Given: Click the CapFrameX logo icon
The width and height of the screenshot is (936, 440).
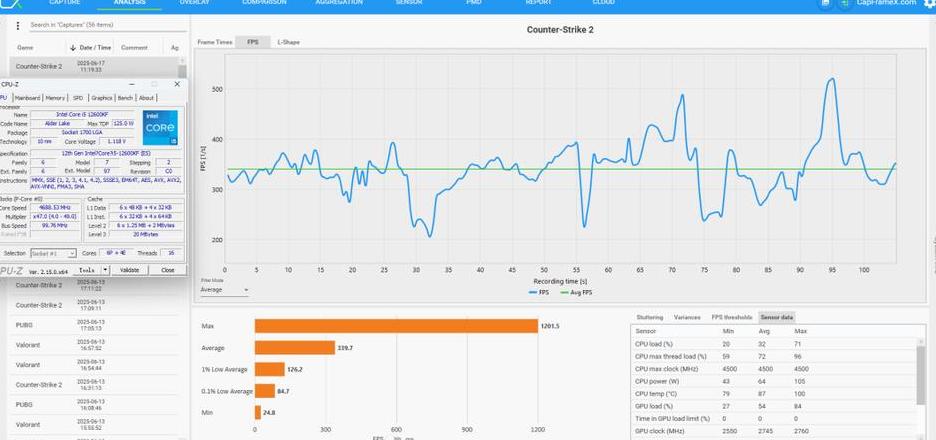Looking at the screenshot, I should (13, 3).
